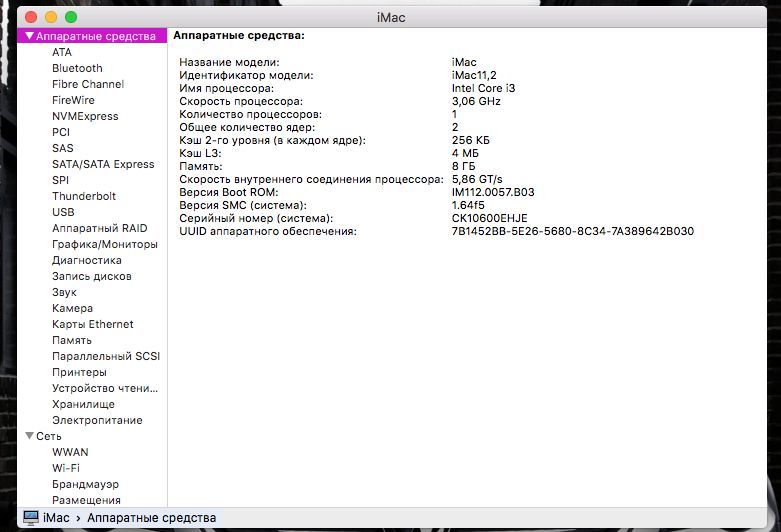The image size is (781, 532).
Task: Select Запись дисков in sidebar
Action: pos(92,276)
